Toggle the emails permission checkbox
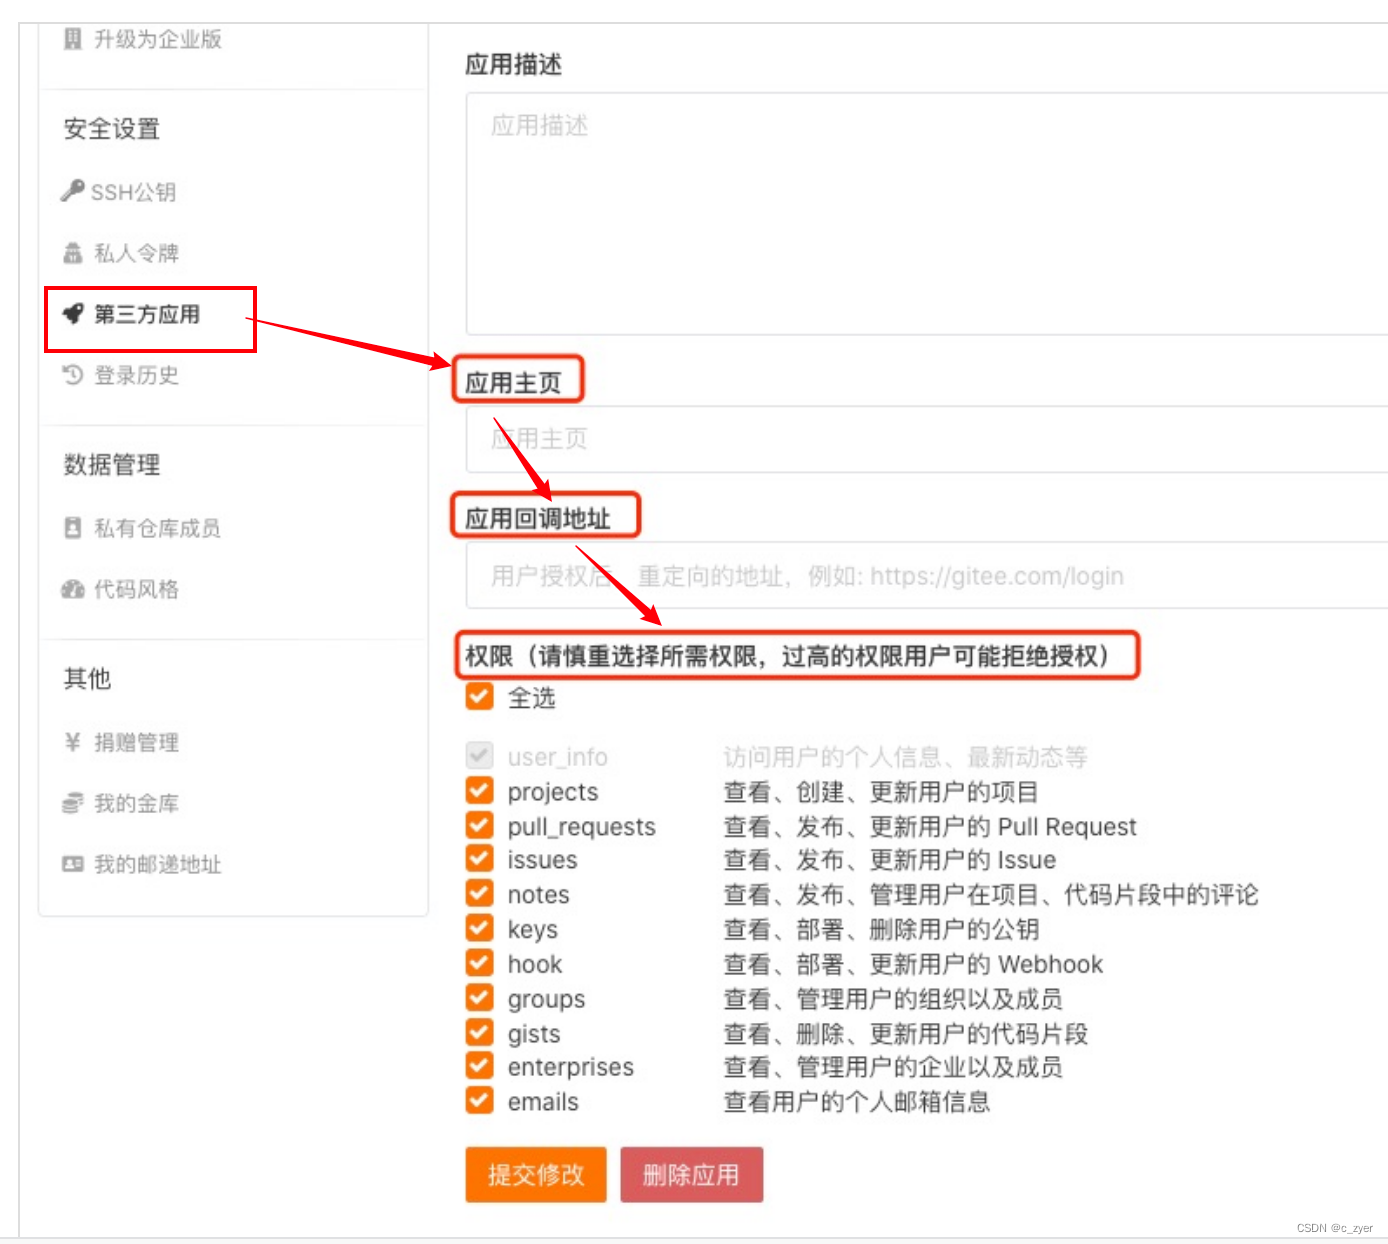This screenshot has height=1244, width=1388. click(x=480, y=1100)
